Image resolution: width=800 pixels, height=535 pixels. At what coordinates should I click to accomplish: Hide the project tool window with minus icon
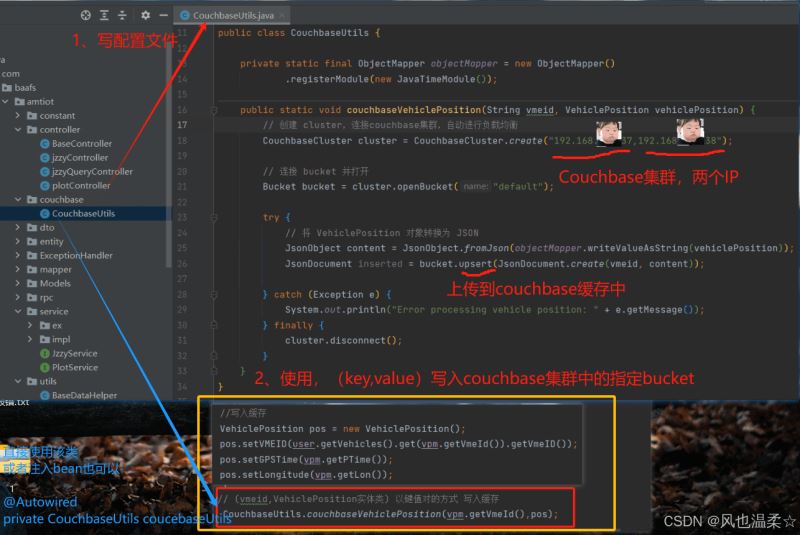pos(163,15)
